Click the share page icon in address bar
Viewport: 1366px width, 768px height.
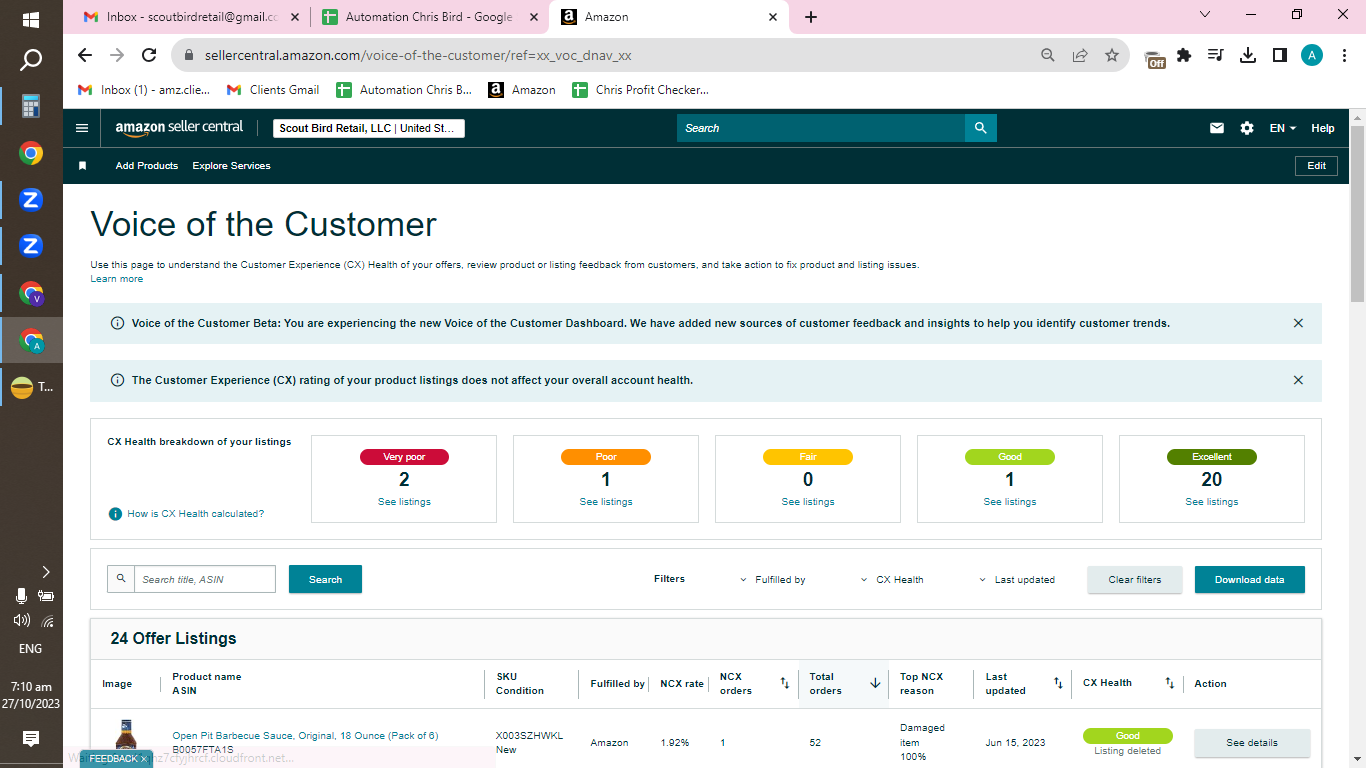(1080, 55)
